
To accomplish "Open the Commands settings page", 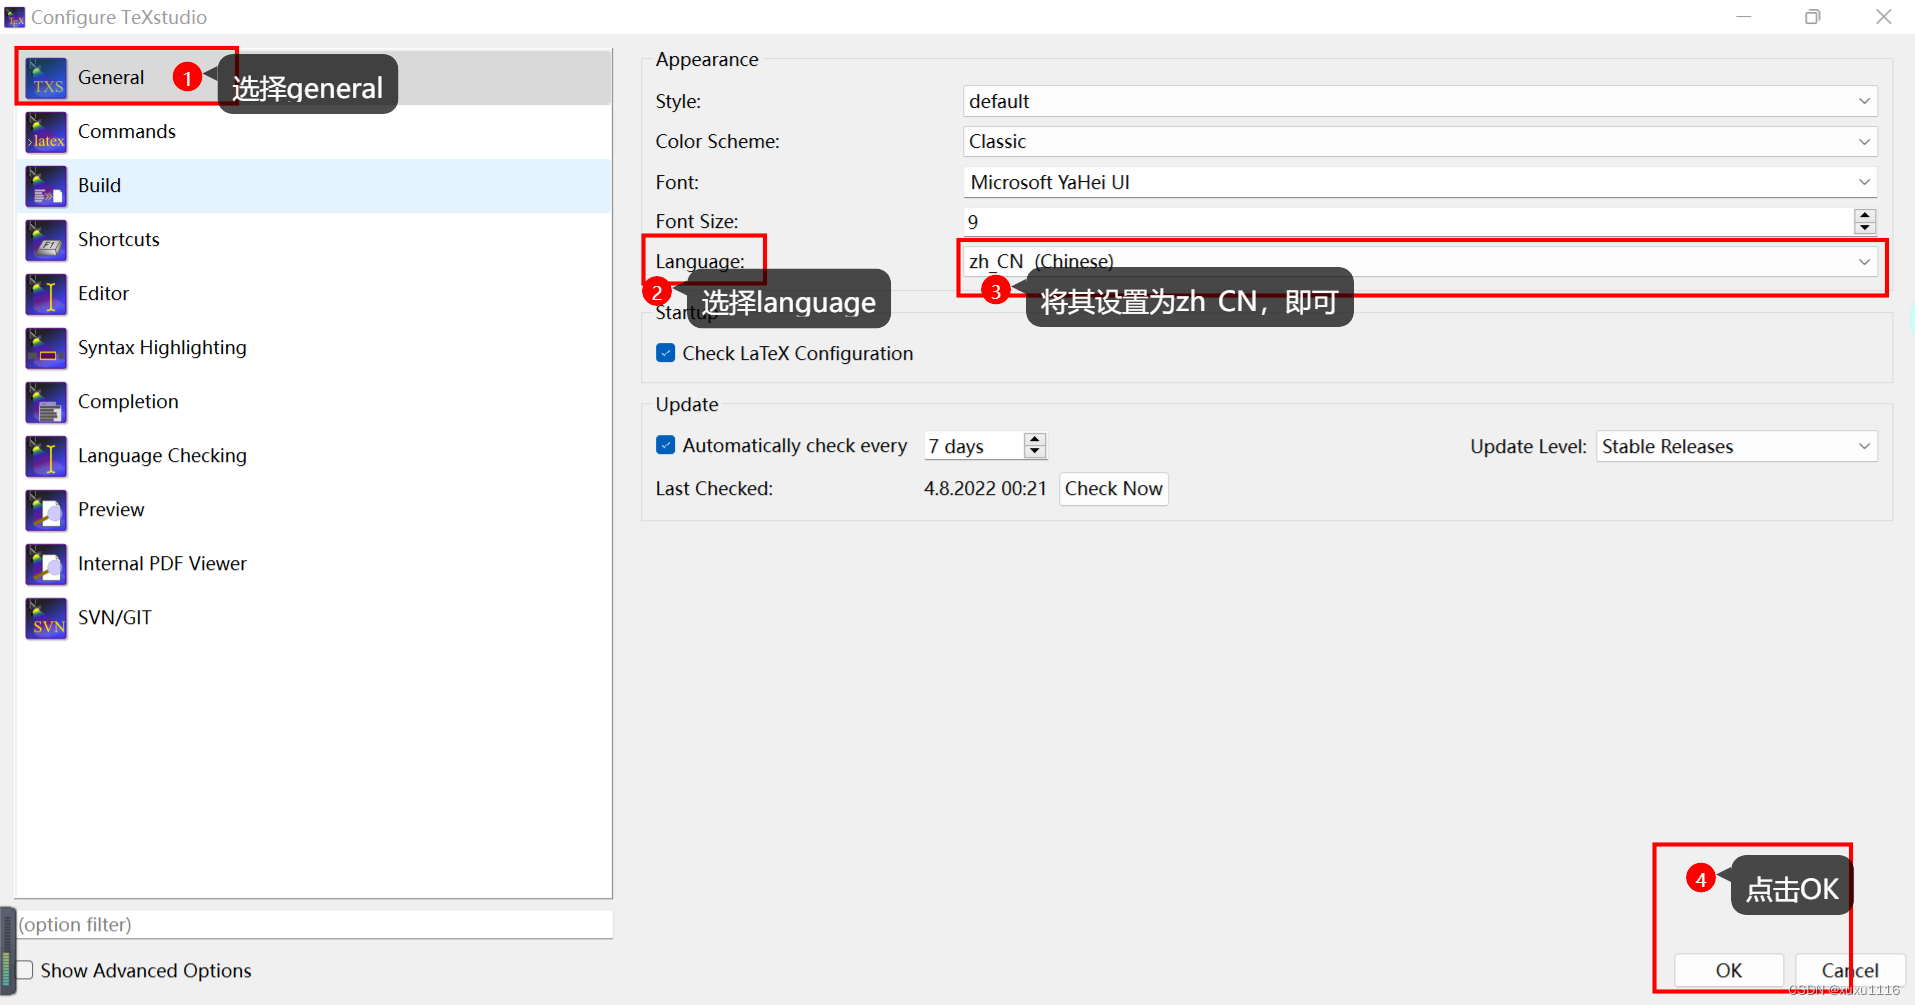I will pyautogui.click(x=314, y=132).
